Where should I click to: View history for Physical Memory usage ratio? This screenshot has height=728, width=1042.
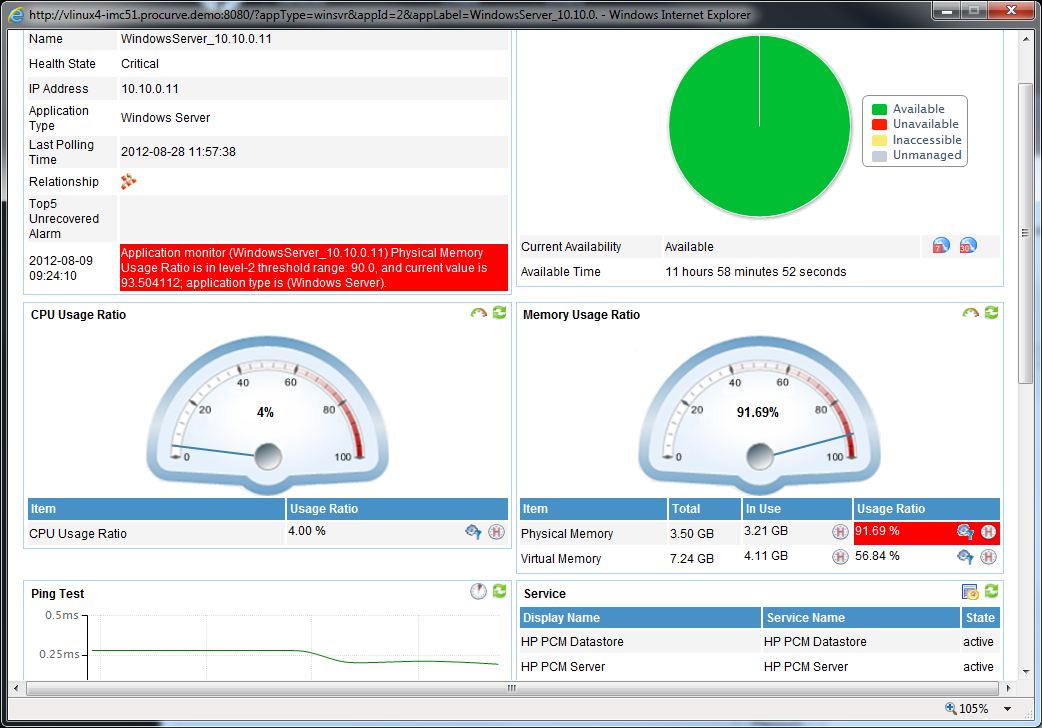[988, 533]
